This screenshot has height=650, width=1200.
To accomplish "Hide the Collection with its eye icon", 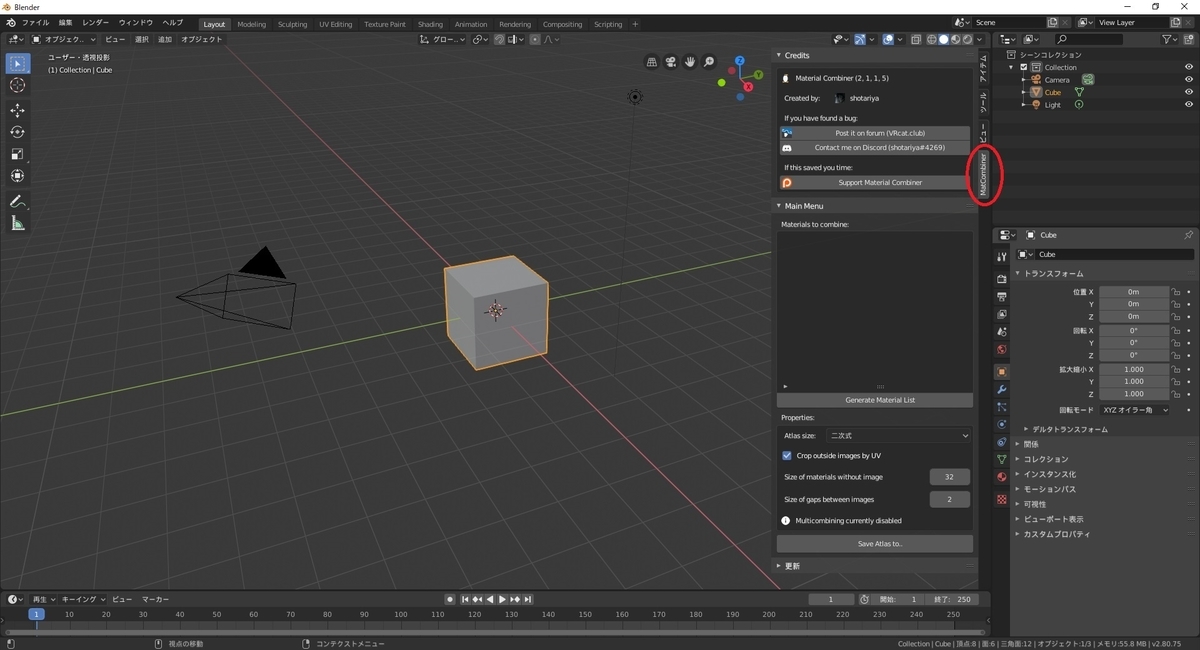I will [1189, 67].
